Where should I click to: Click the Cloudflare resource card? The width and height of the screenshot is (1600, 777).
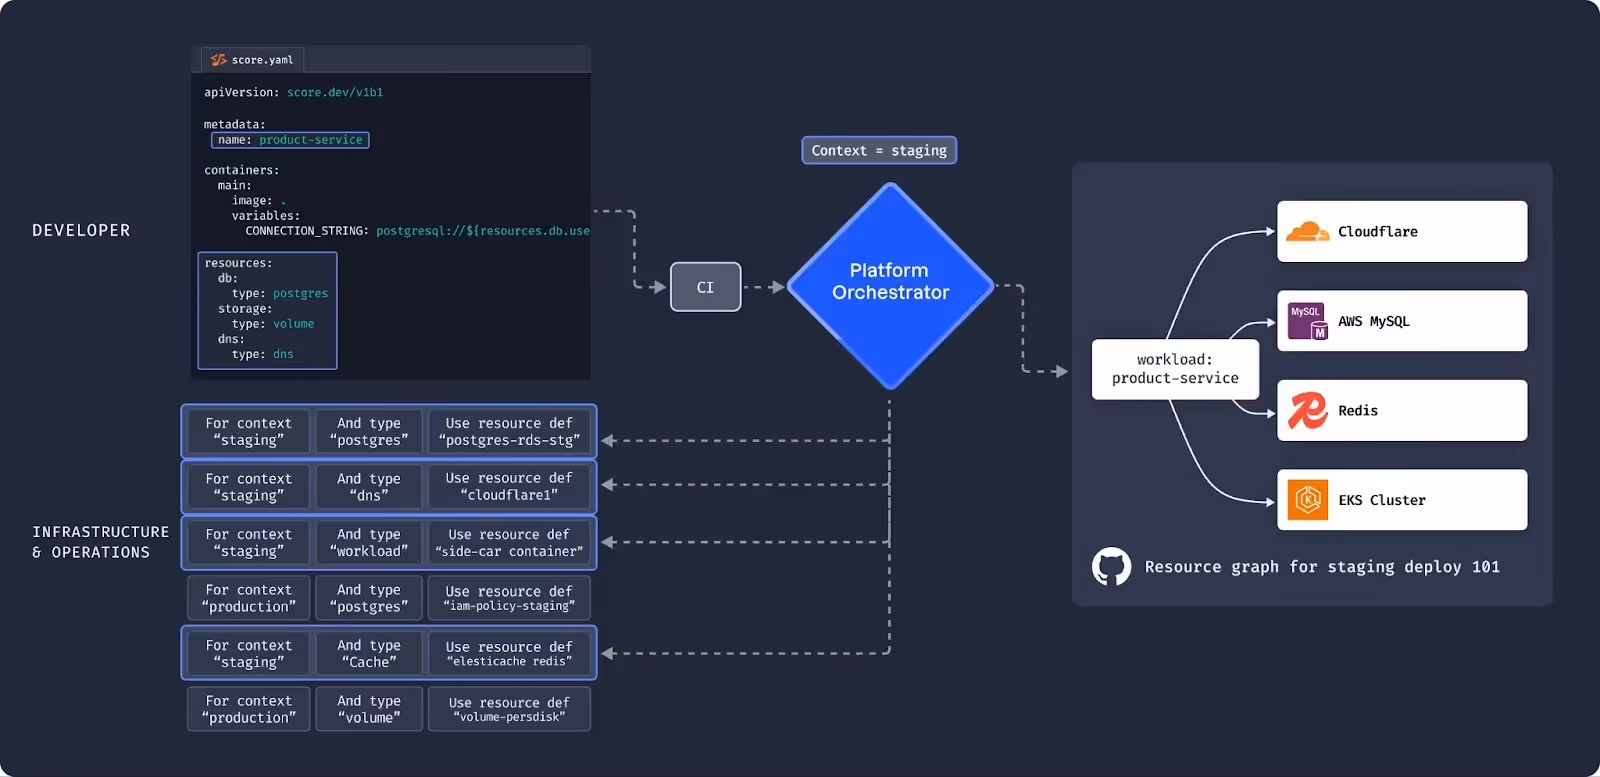[x=1402, y=232]
